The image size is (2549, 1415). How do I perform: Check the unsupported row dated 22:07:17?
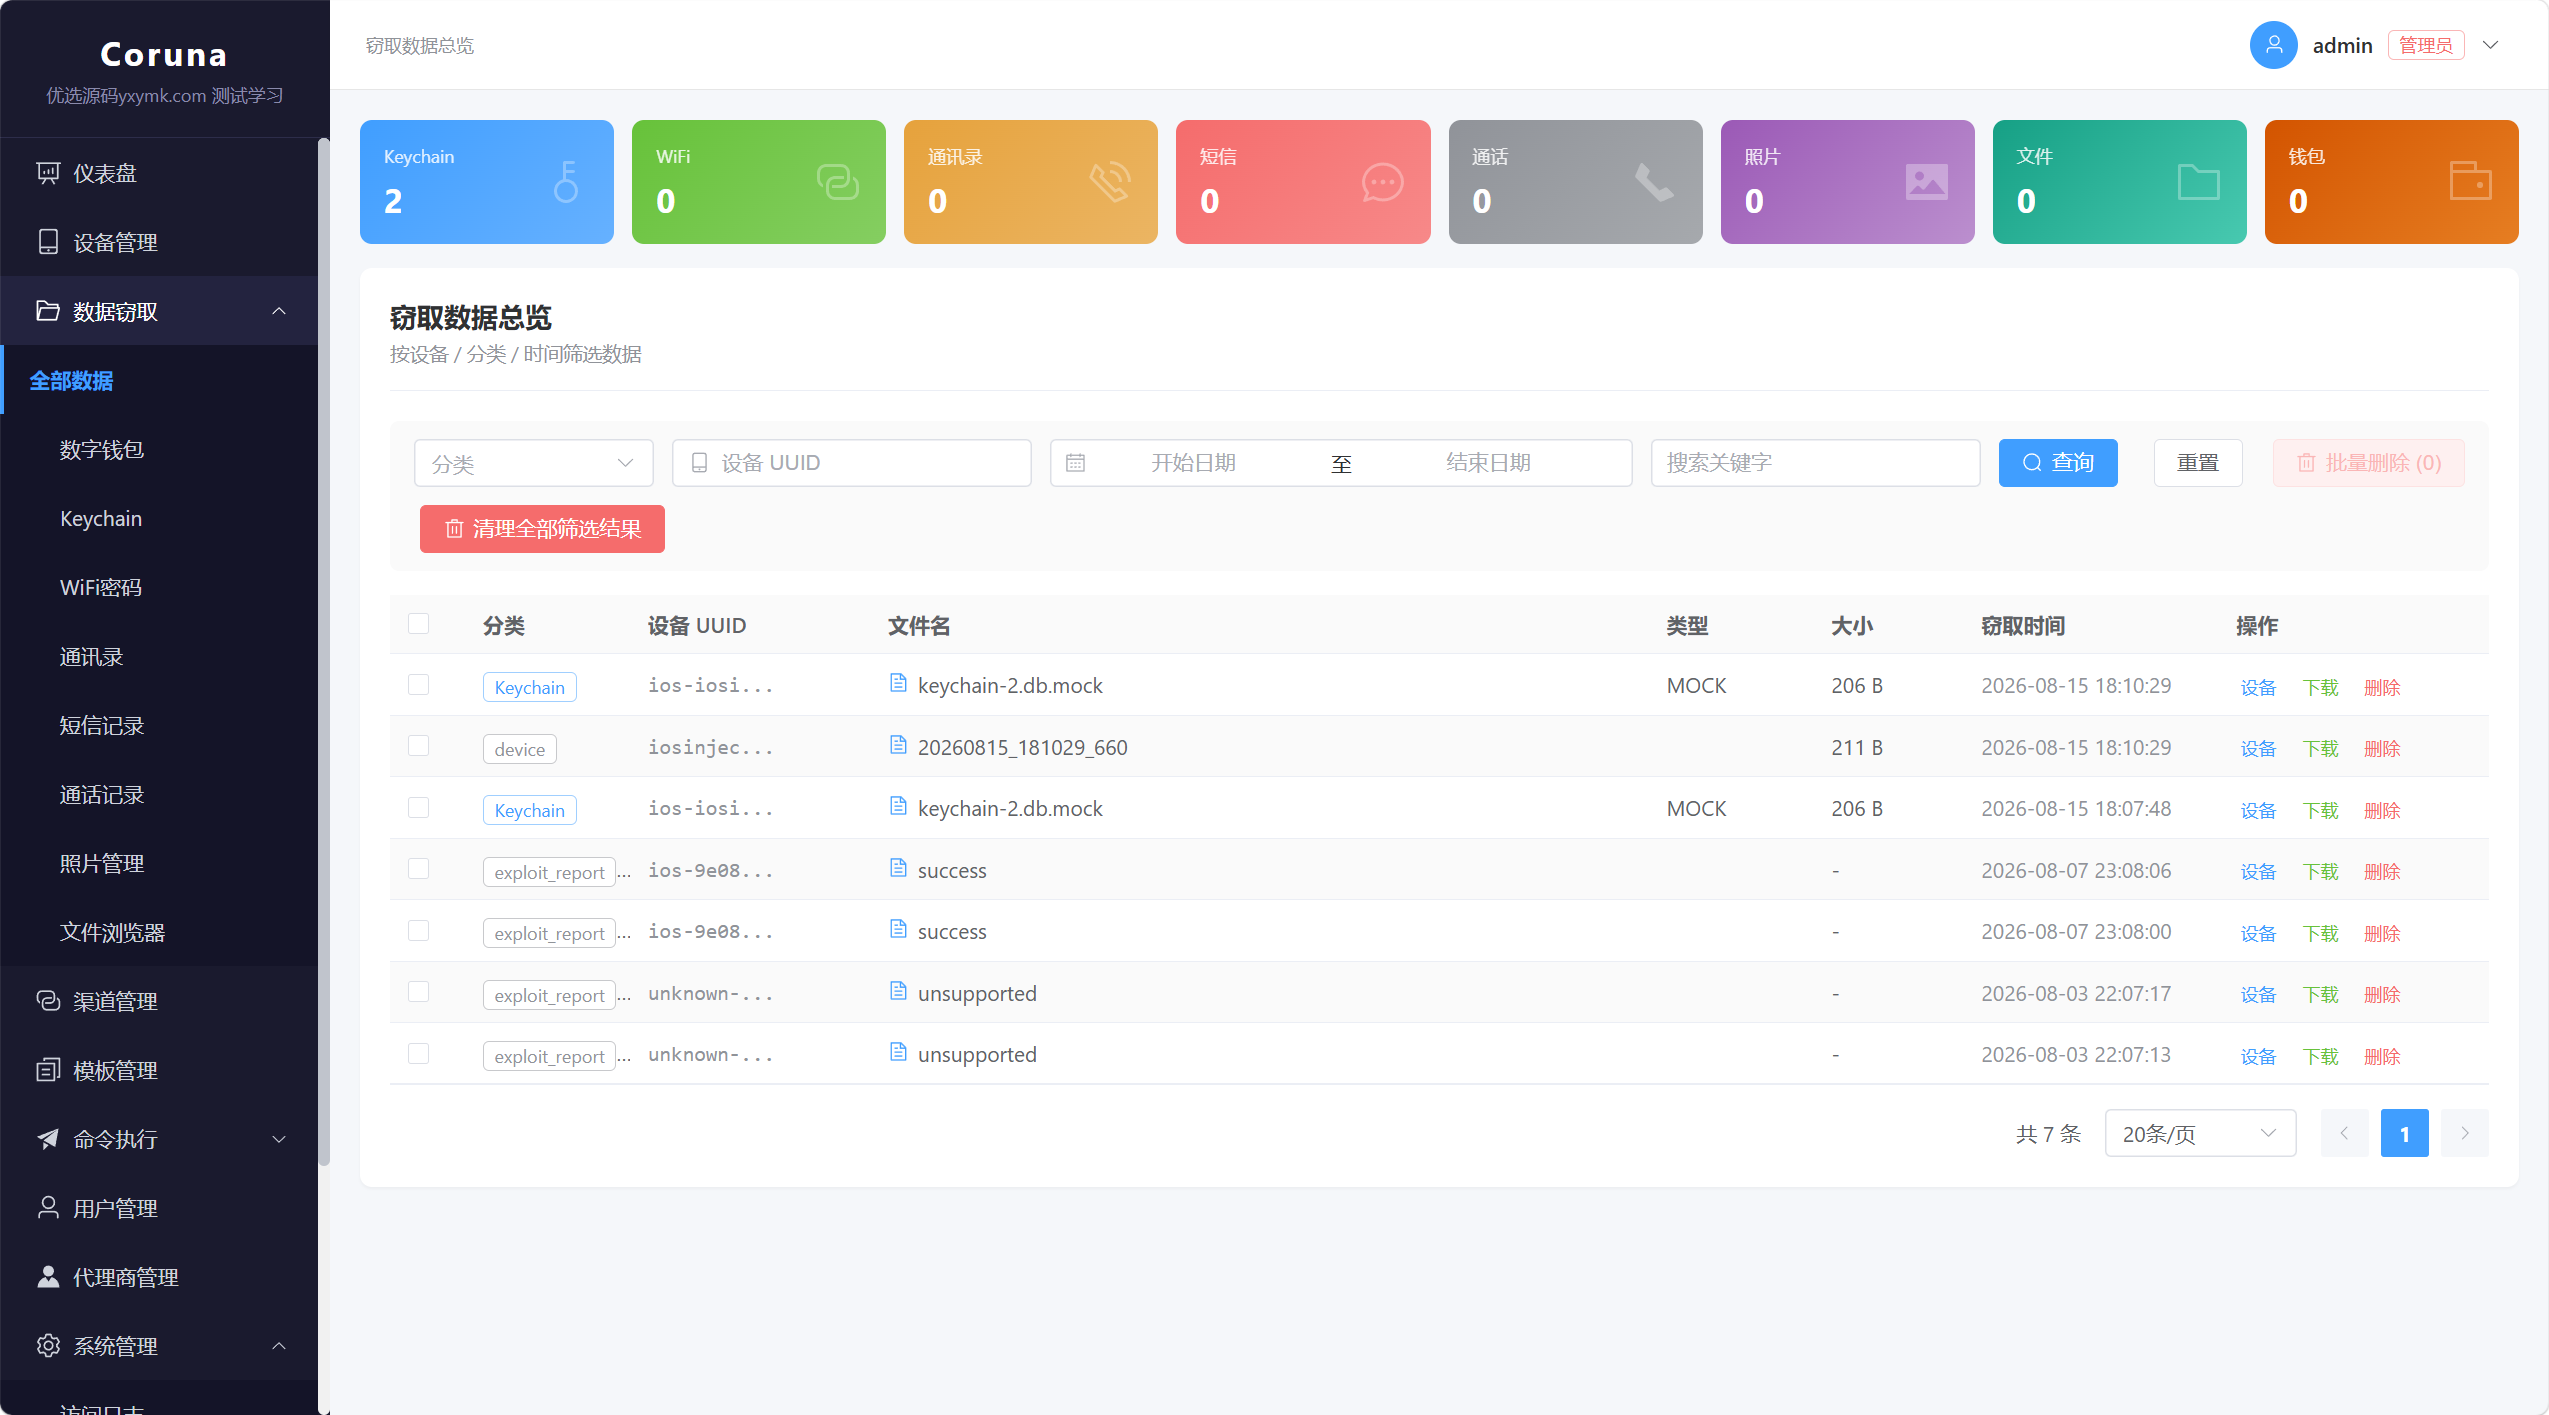tap(418, 992)
